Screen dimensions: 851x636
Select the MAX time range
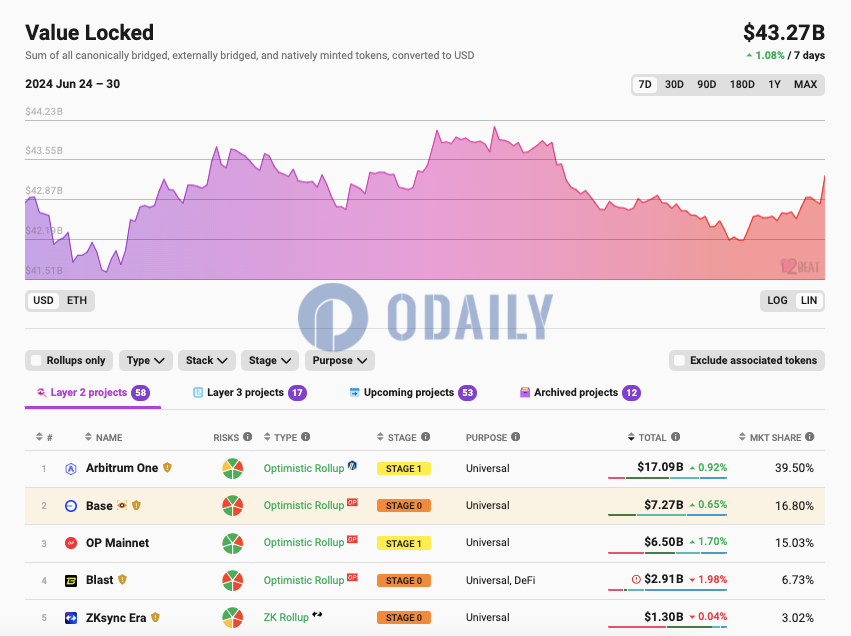click(805, 85)
